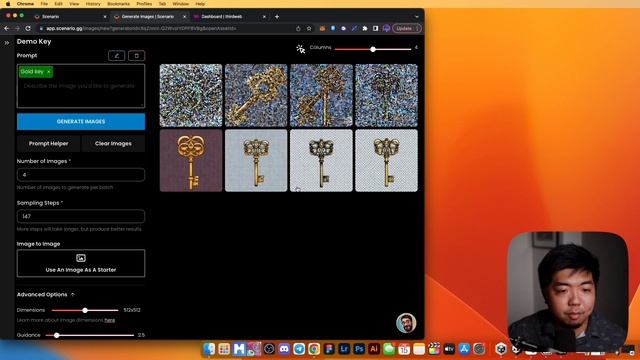Open Calendar from the Dock
This screenshot has height=360, width=640.
coord(404,349)
